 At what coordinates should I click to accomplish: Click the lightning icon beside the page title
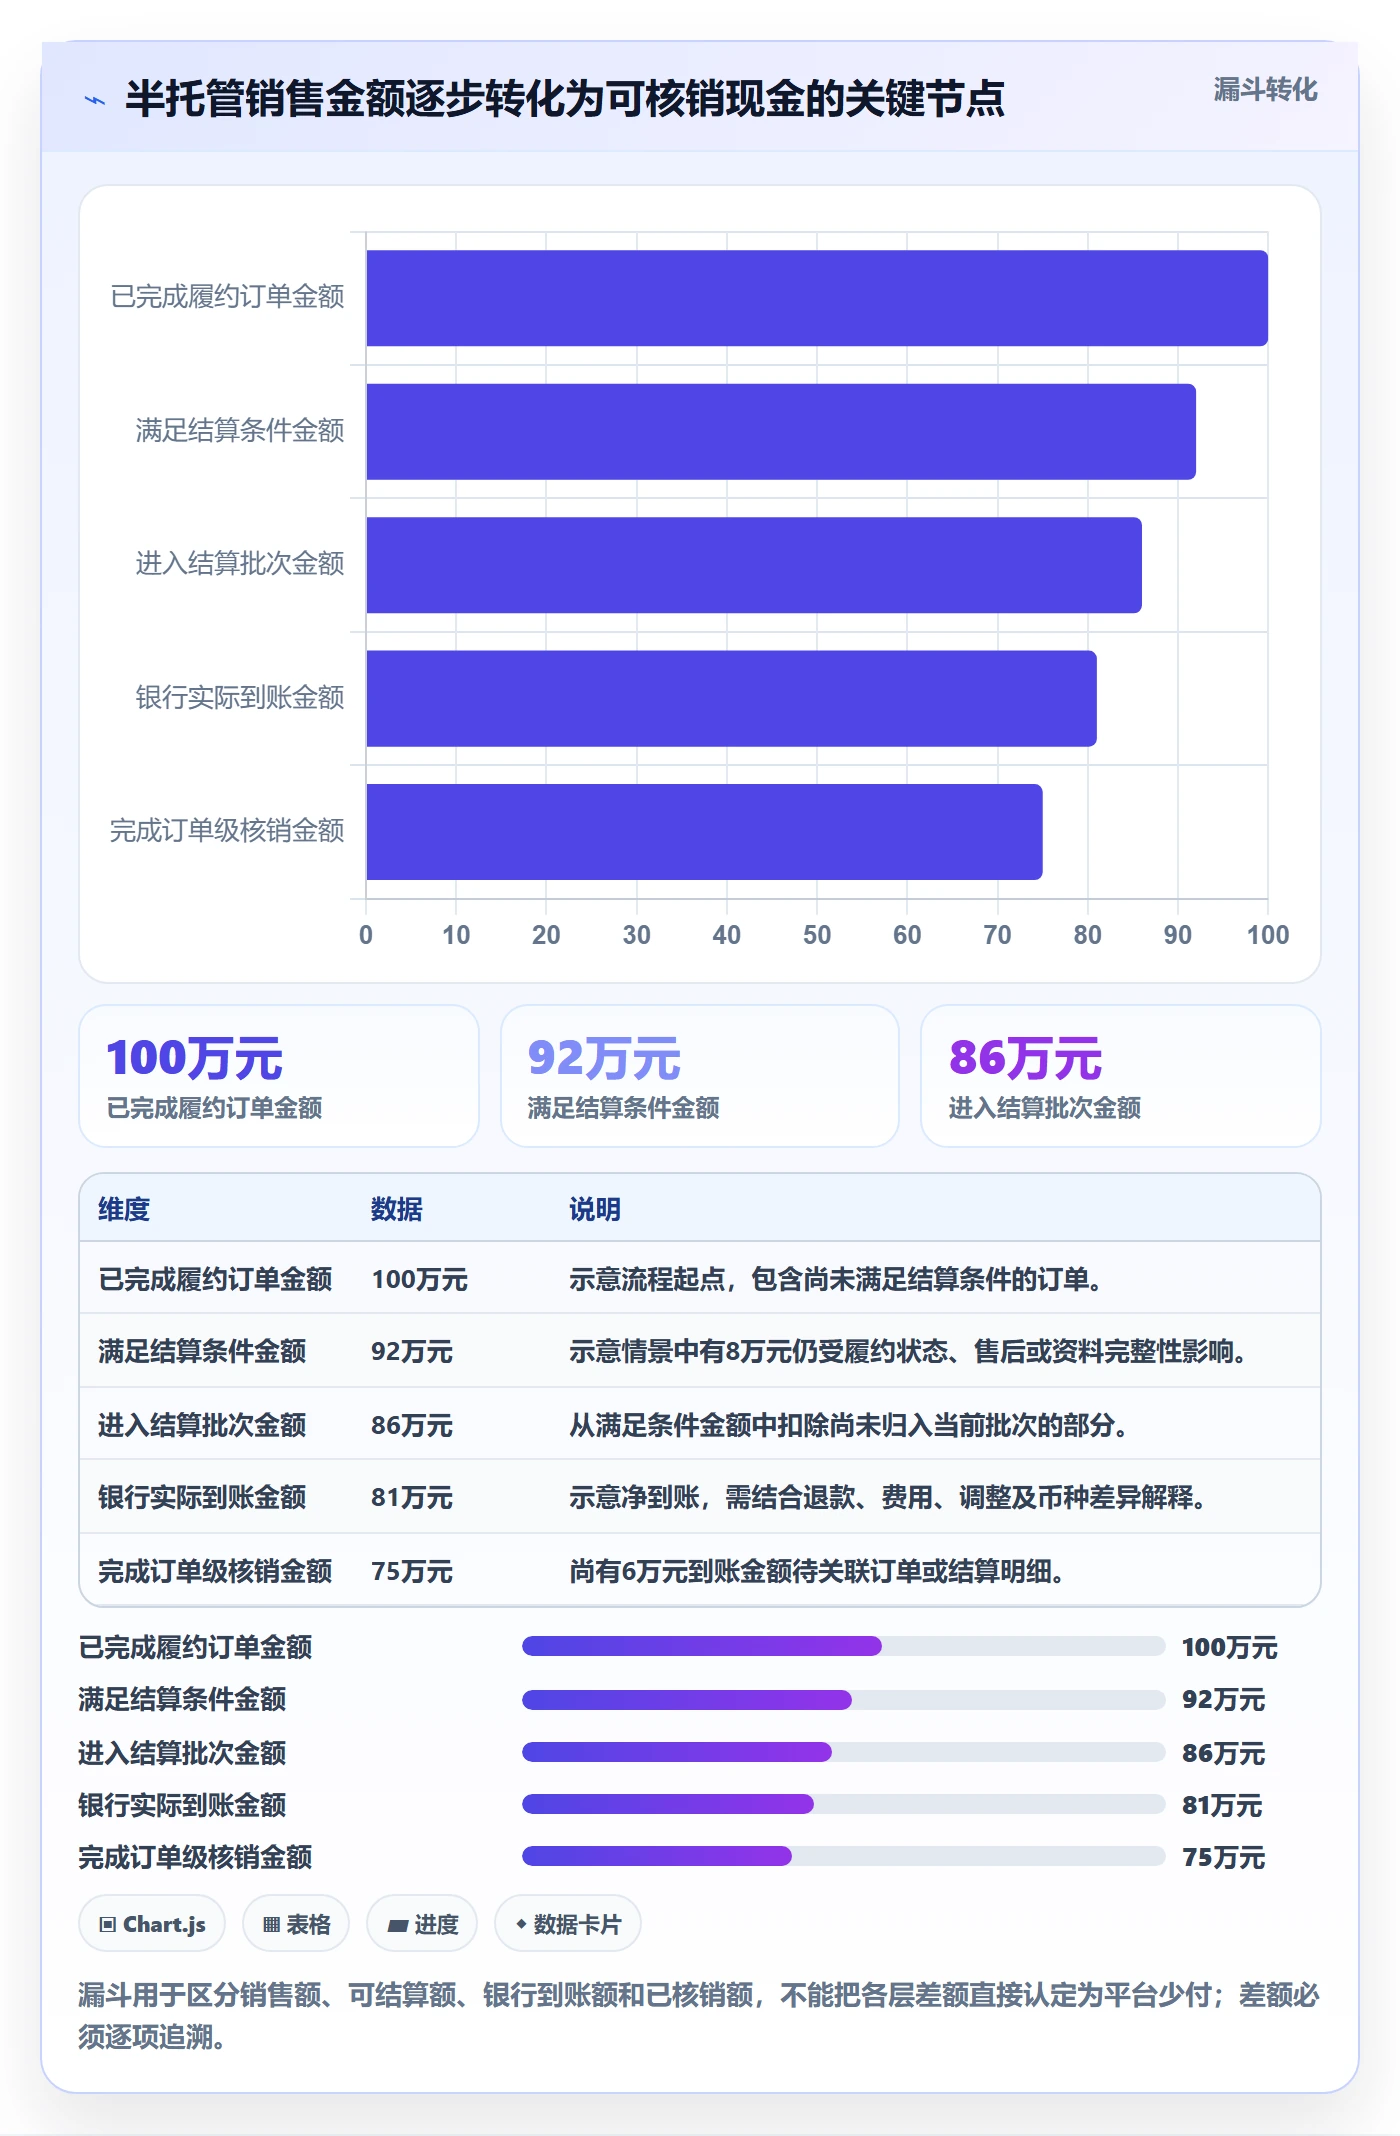(x=95, y=100)
